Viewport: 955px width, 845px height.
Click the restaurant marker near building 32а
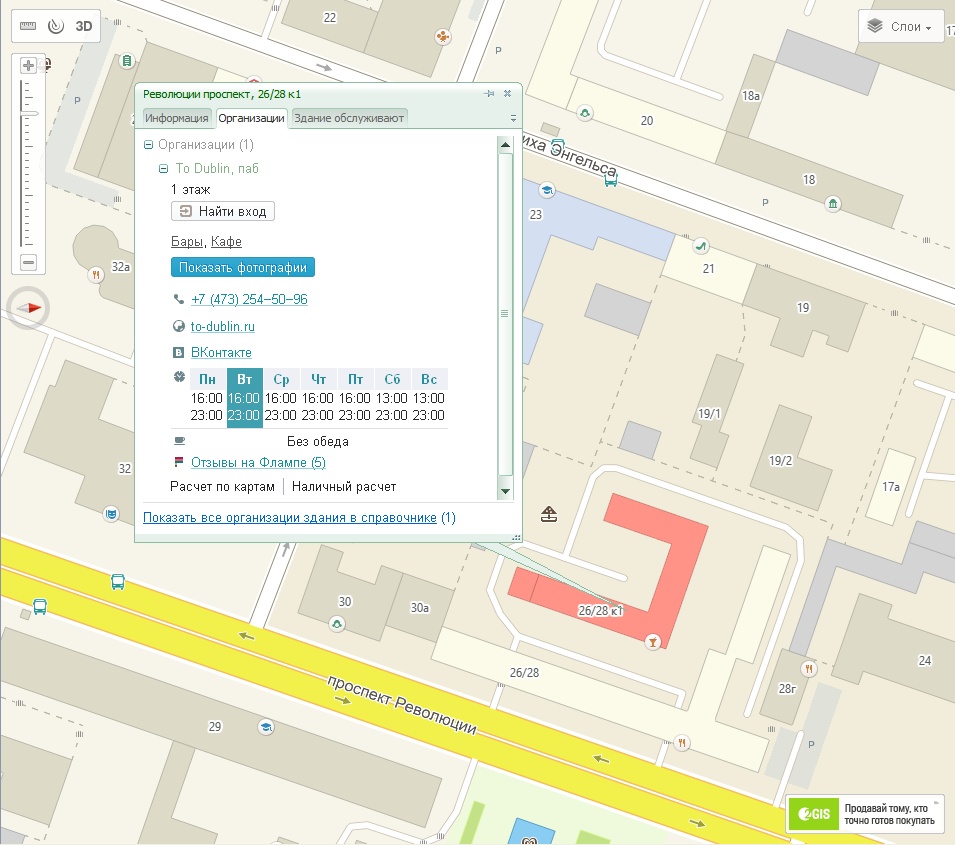pyautogui.click(x=96, y=275)
